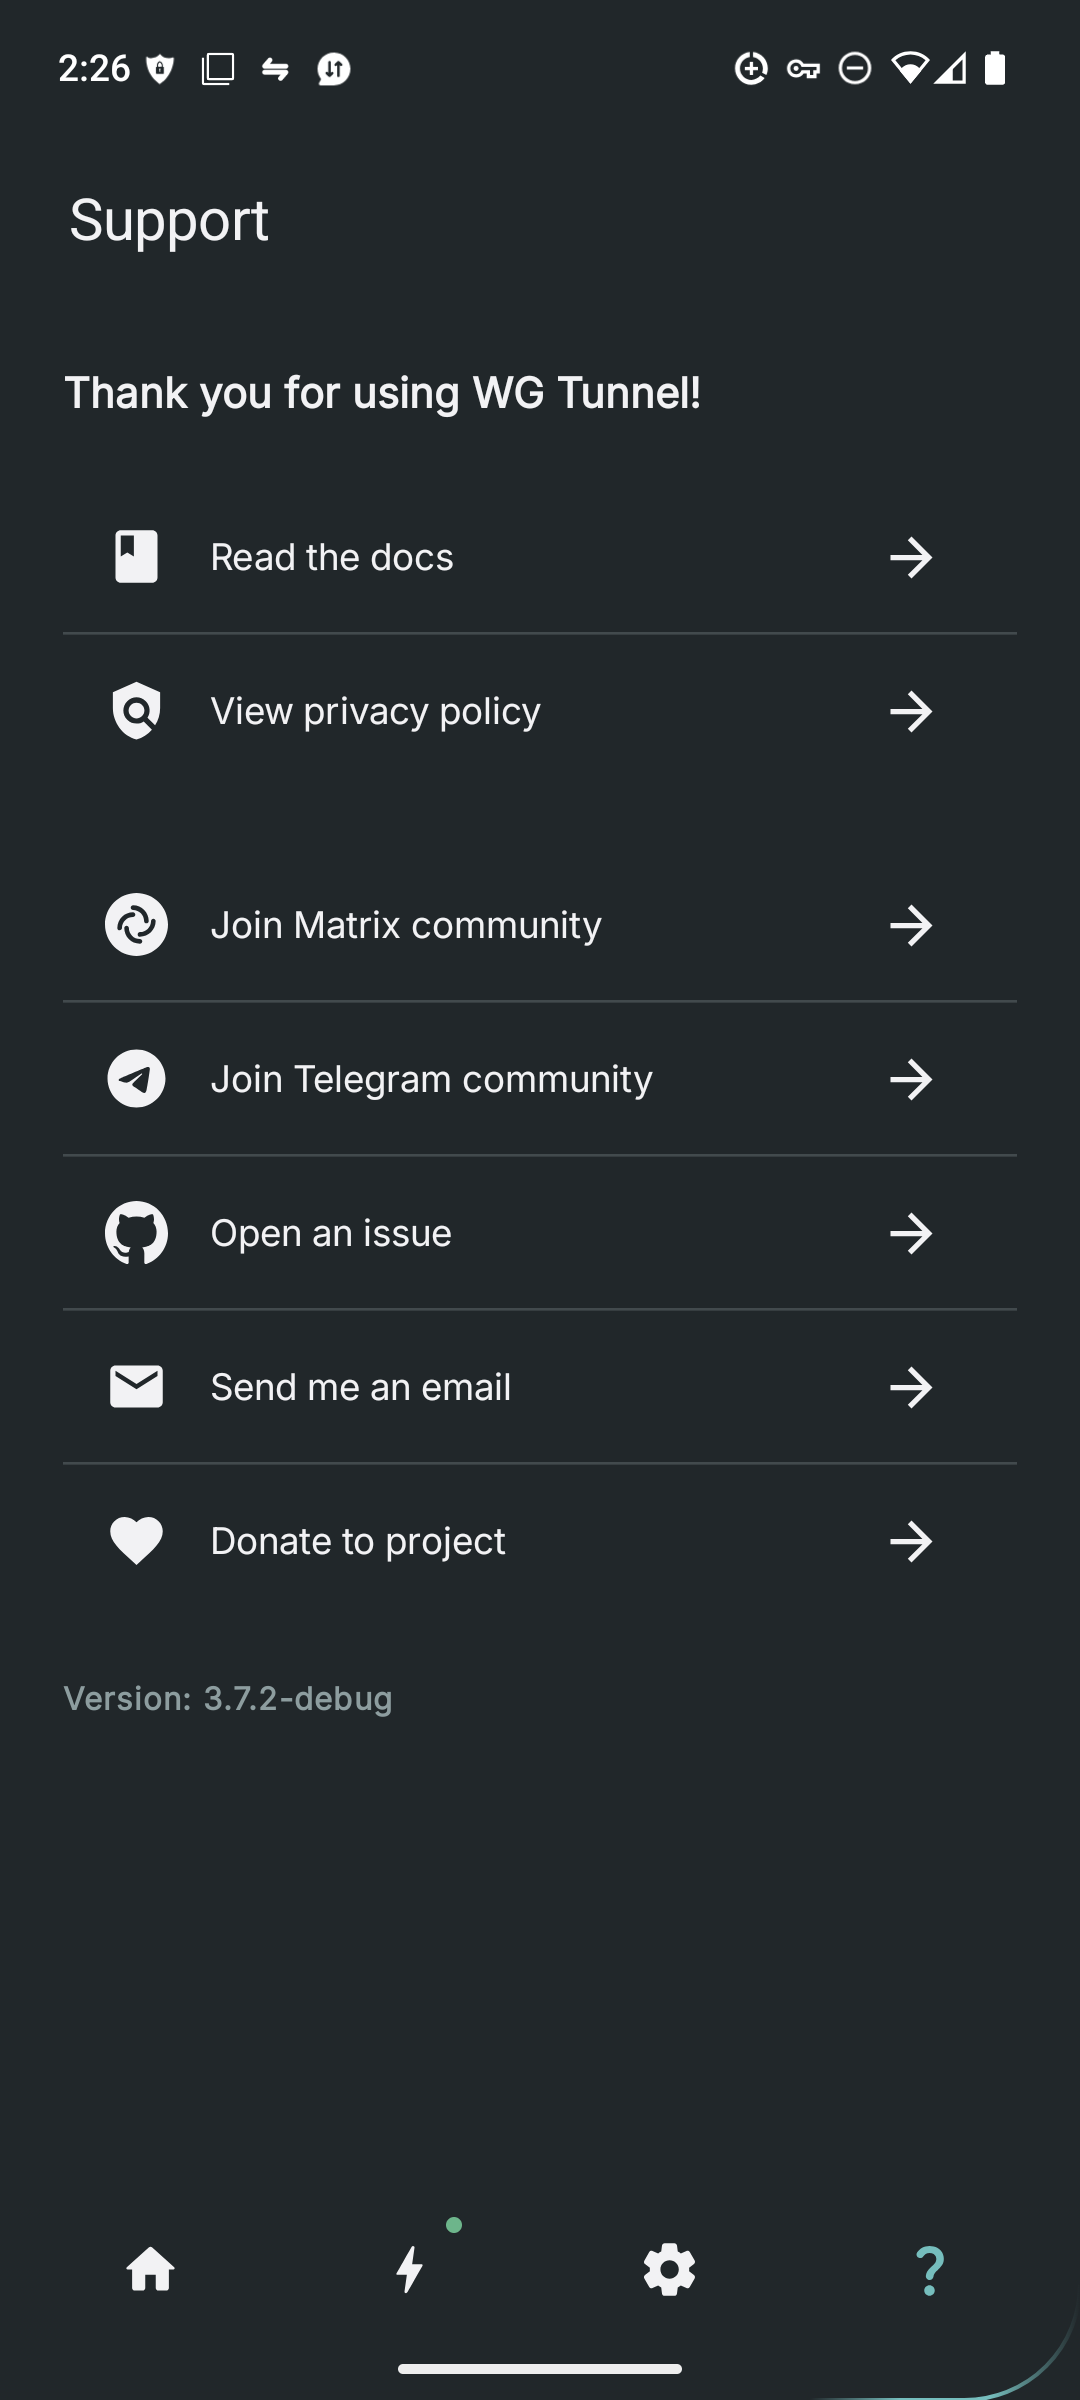
Task: Open the Home tab in bottom navigation
Action: tap(151, 2269)
